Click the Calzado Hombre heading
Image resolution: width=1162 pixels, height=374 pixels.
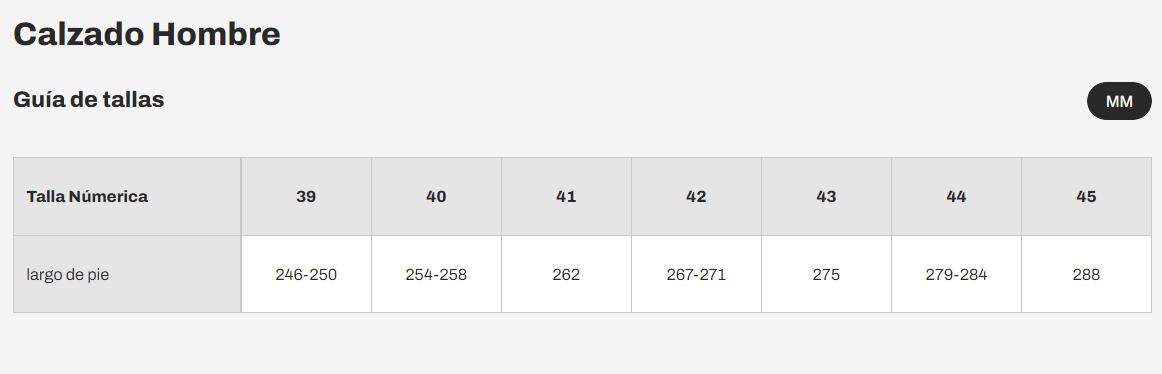pos(147,35)
